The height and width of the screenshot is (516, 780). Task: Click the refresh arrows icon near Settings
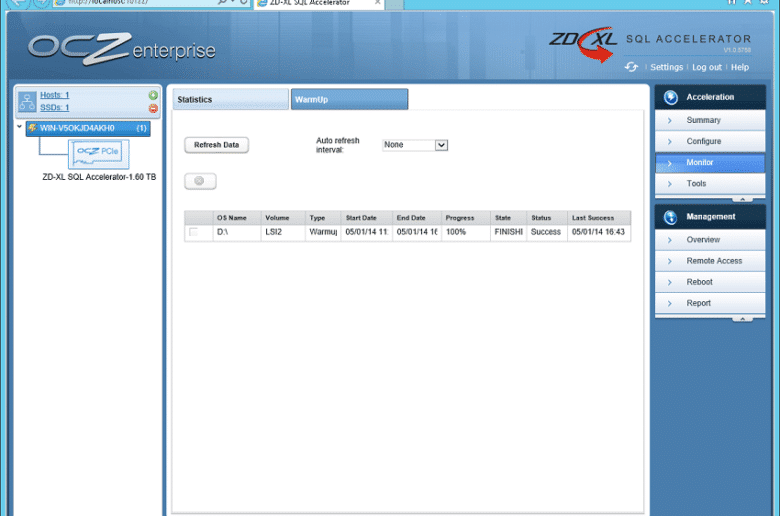click(x=631, y=67)
